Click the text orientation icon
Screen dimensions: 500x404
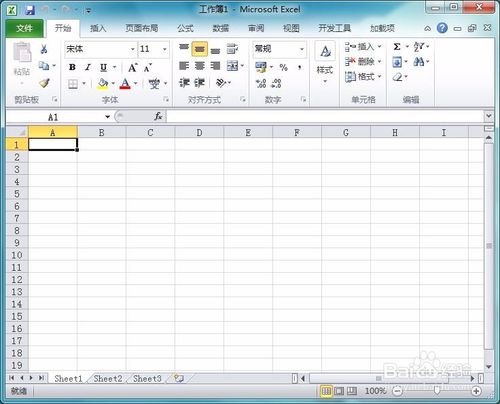pos(221,83)
